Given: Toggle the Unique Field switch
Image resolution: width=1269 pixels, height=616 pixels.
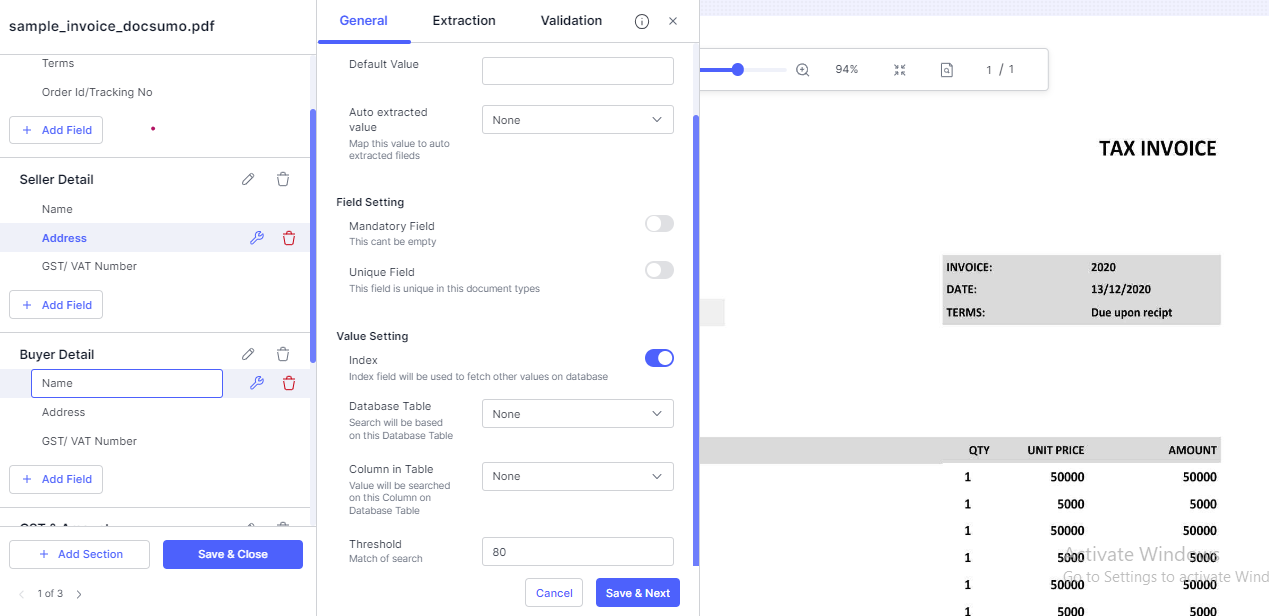Looking at the screenshot, I should 659,270.
